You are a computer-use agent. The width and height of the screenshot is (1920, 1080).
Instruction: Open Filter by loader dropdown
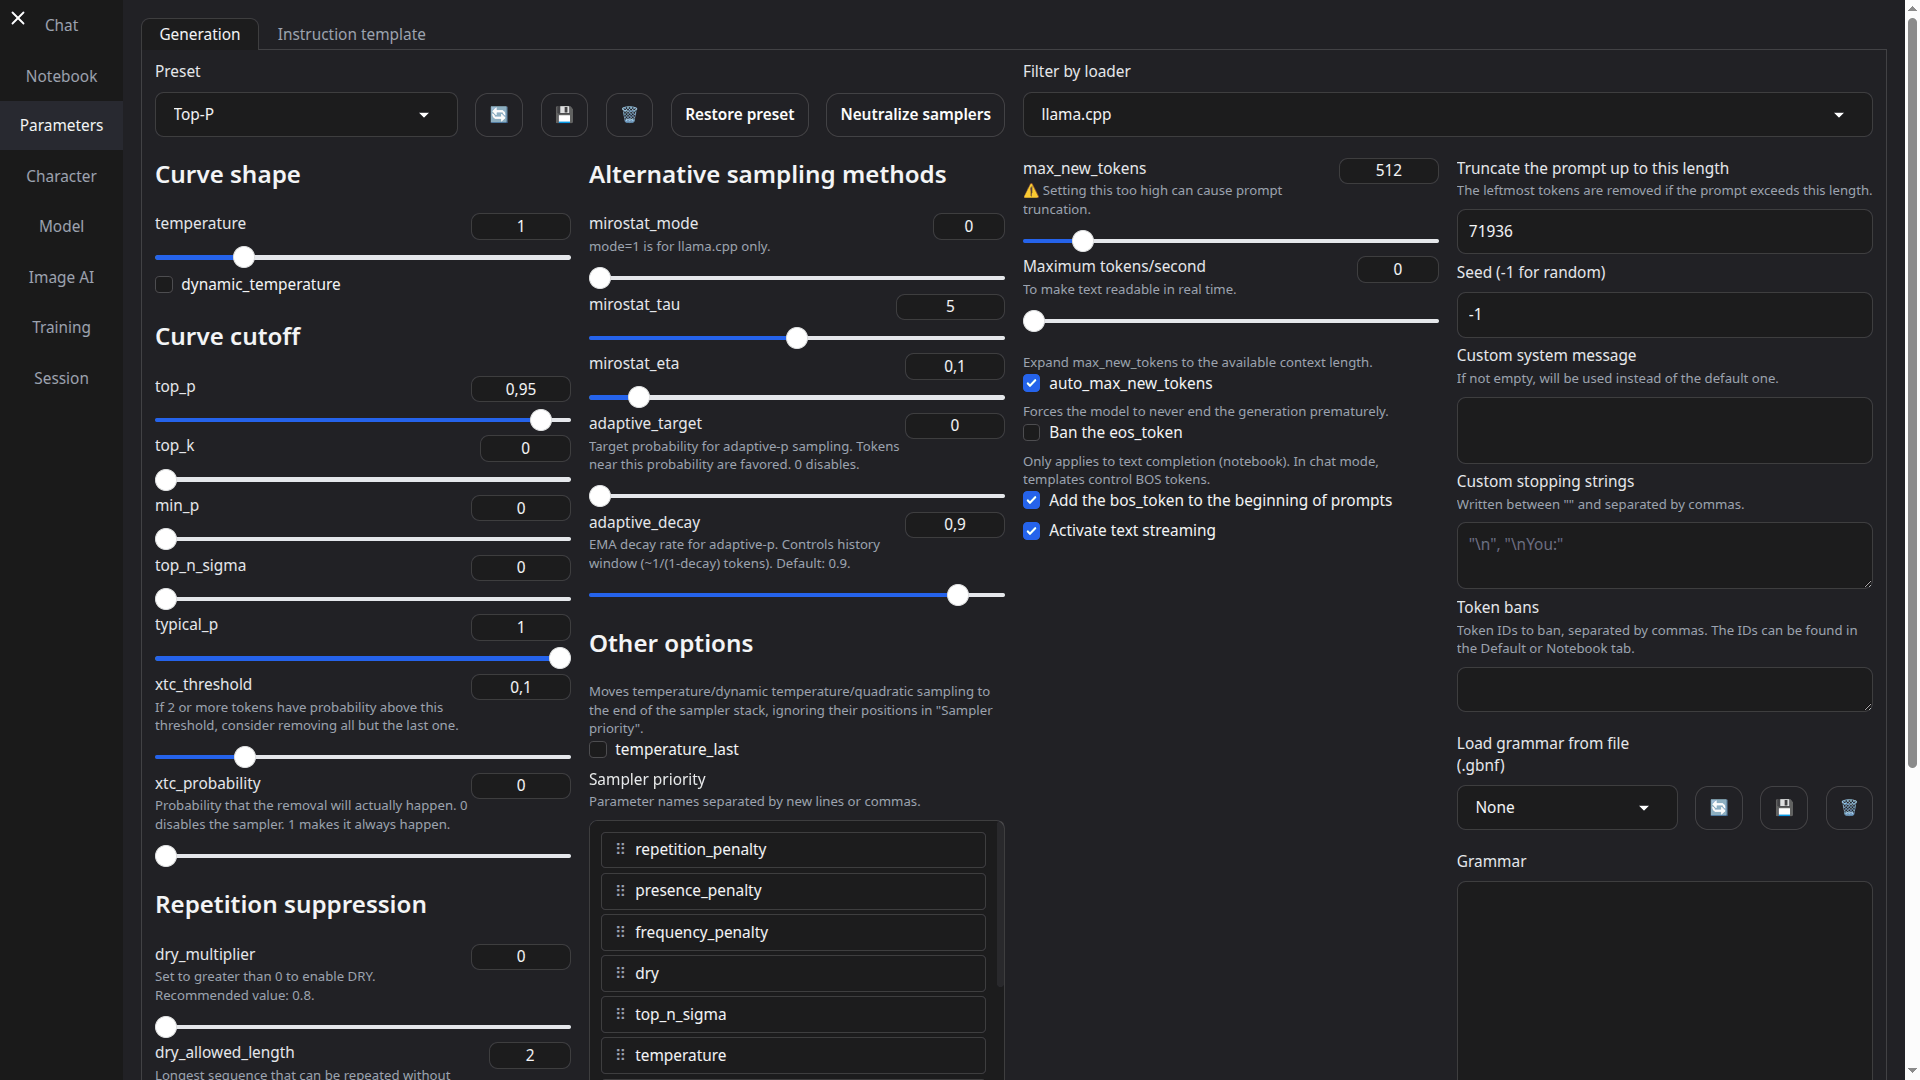click(1447, 115)
